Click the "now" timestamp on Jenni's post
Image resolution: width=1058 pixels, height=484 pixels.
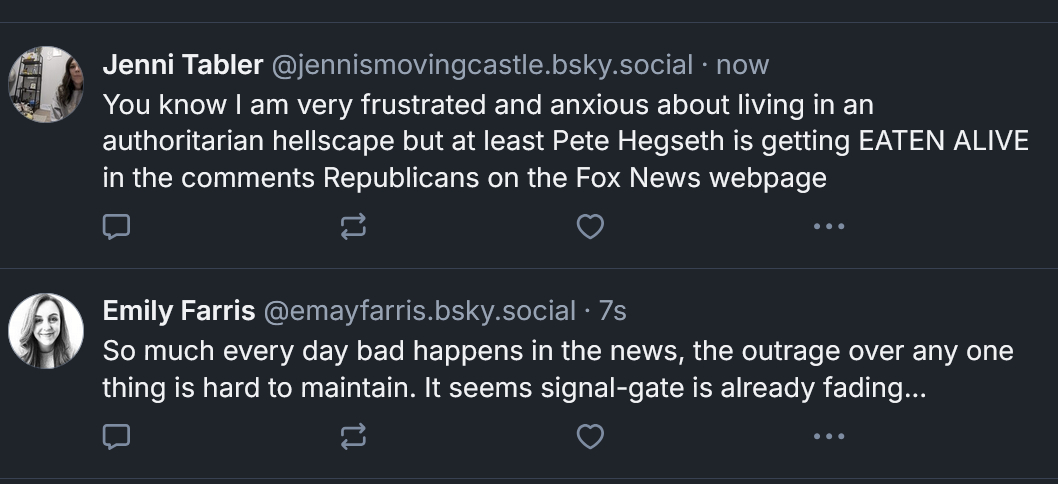pyautogui.click(x=743, y=65)
